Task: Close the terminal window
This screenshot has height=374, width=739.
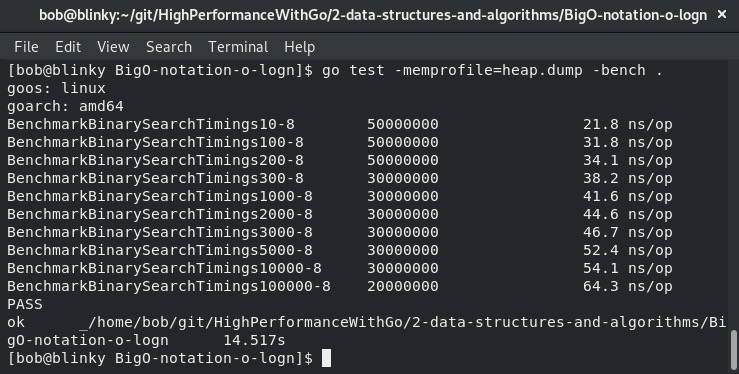Action: point(722,15)
